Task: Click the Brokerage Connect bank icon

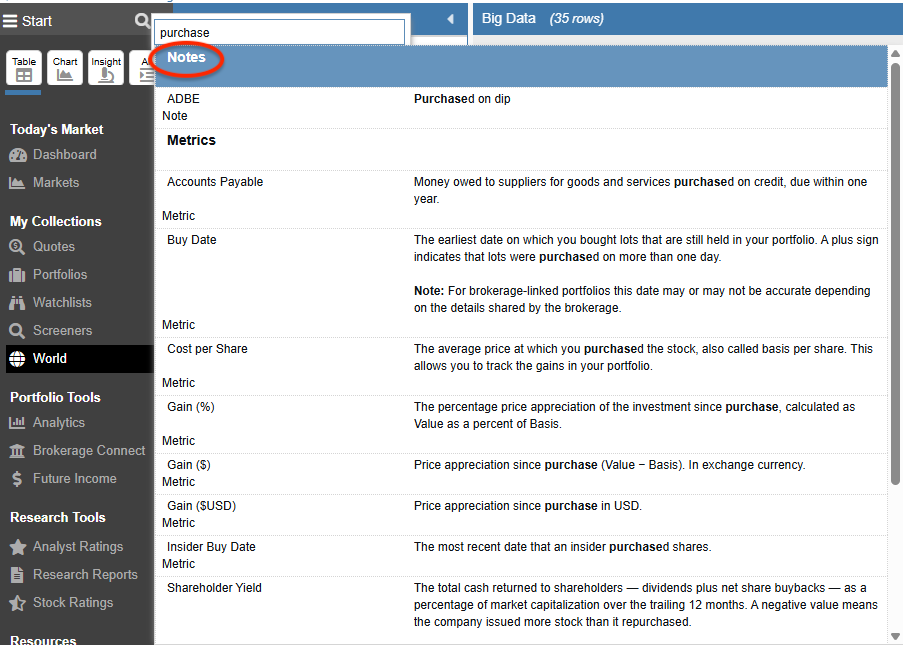Action: (17, 451)
